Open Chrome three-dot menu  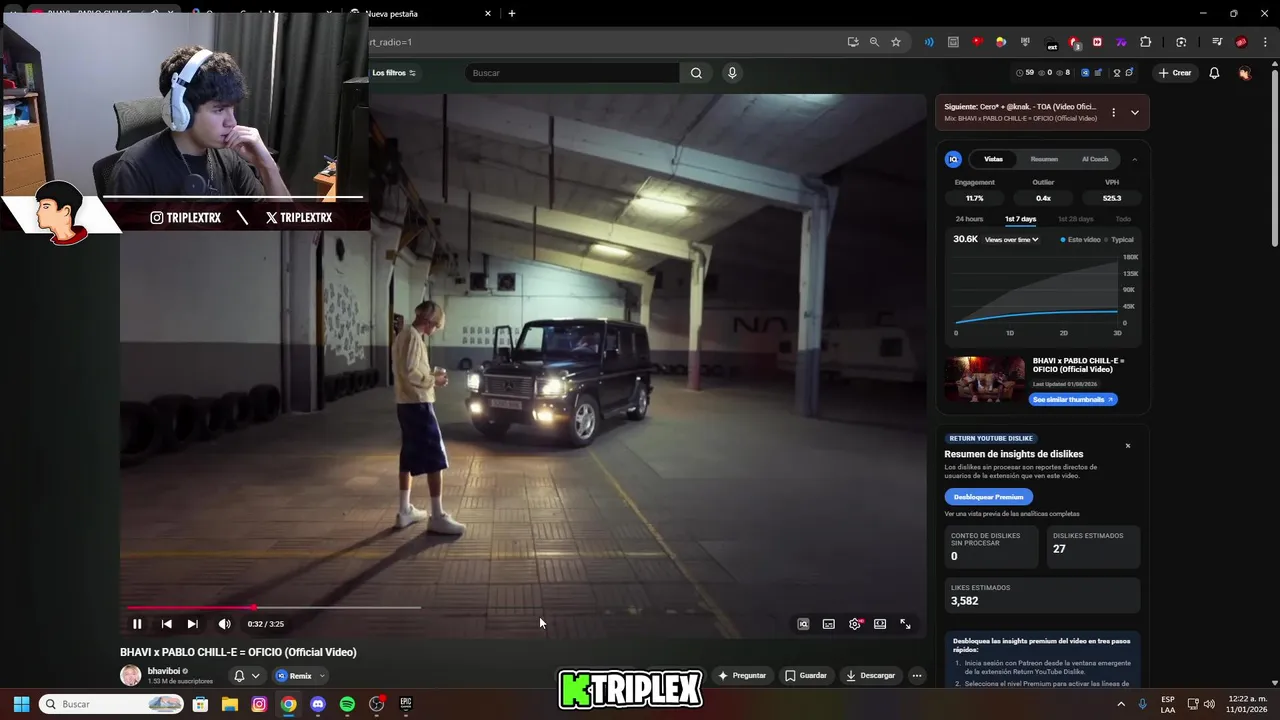[1265, 42]
